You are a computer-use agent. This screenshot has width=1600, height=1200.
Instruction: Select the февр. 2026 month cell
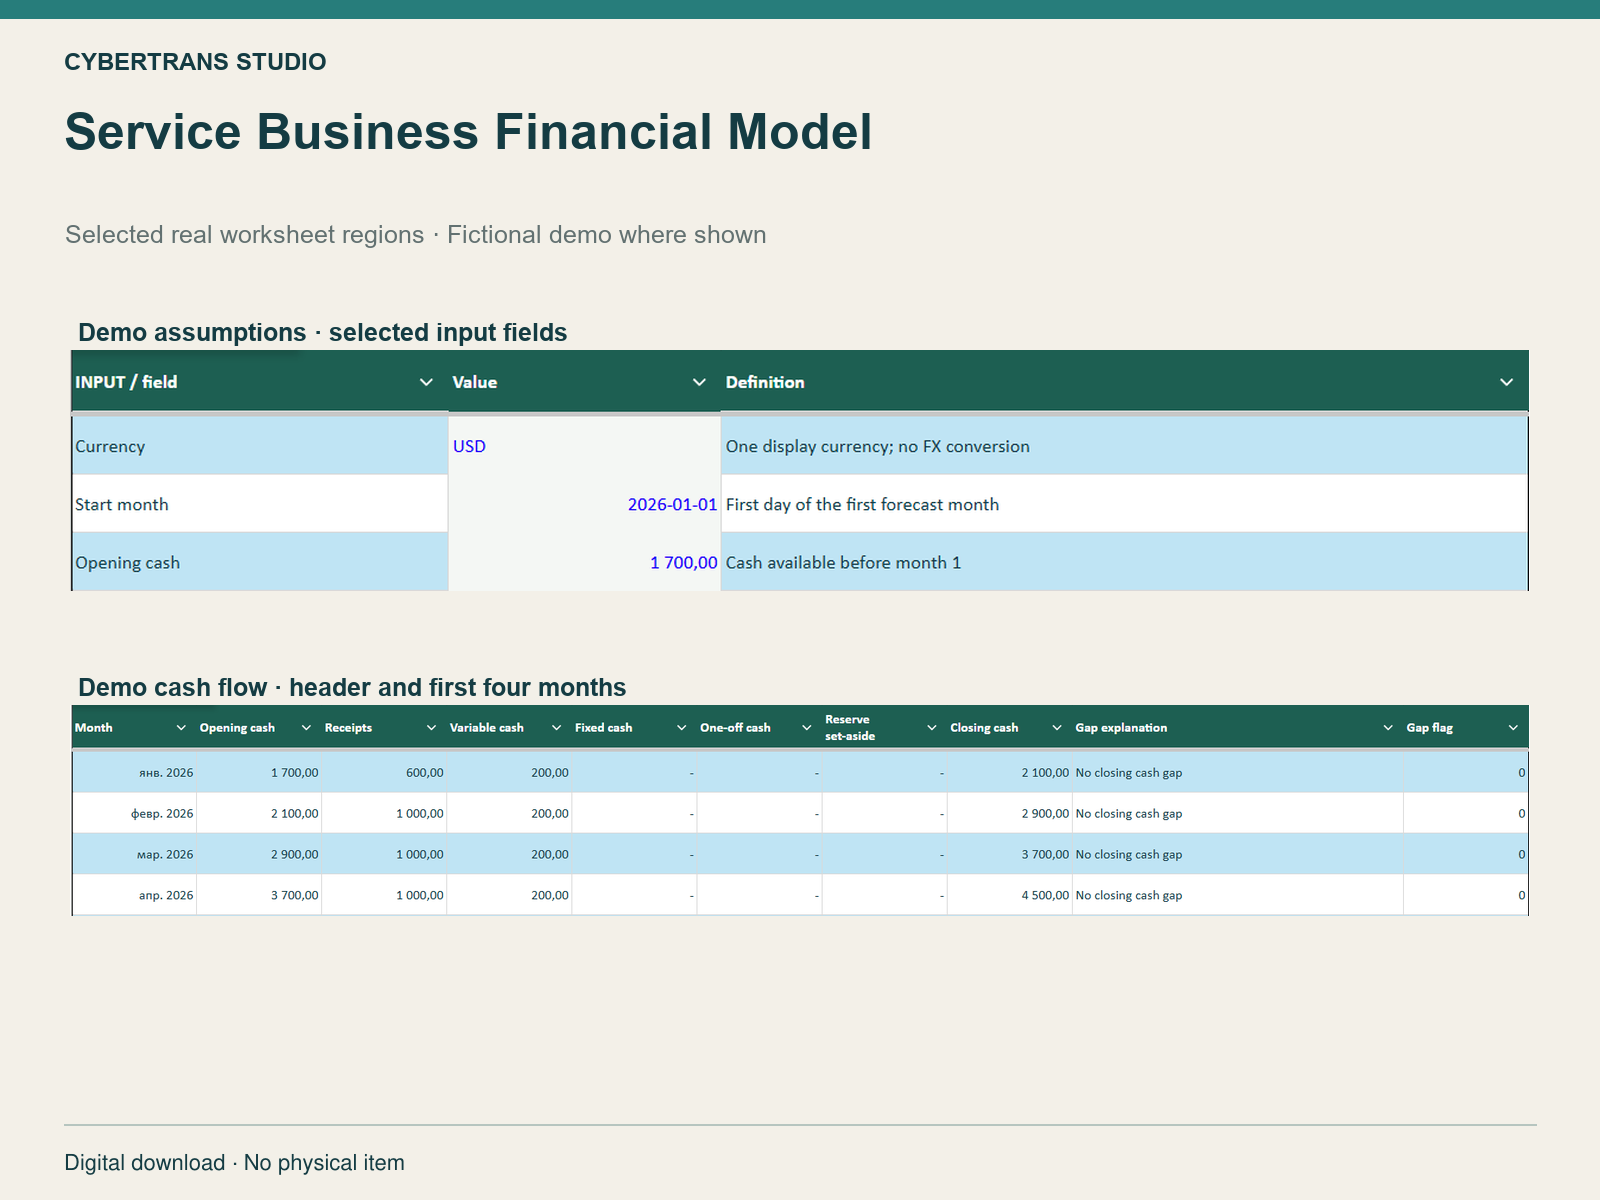click(134, 813)
